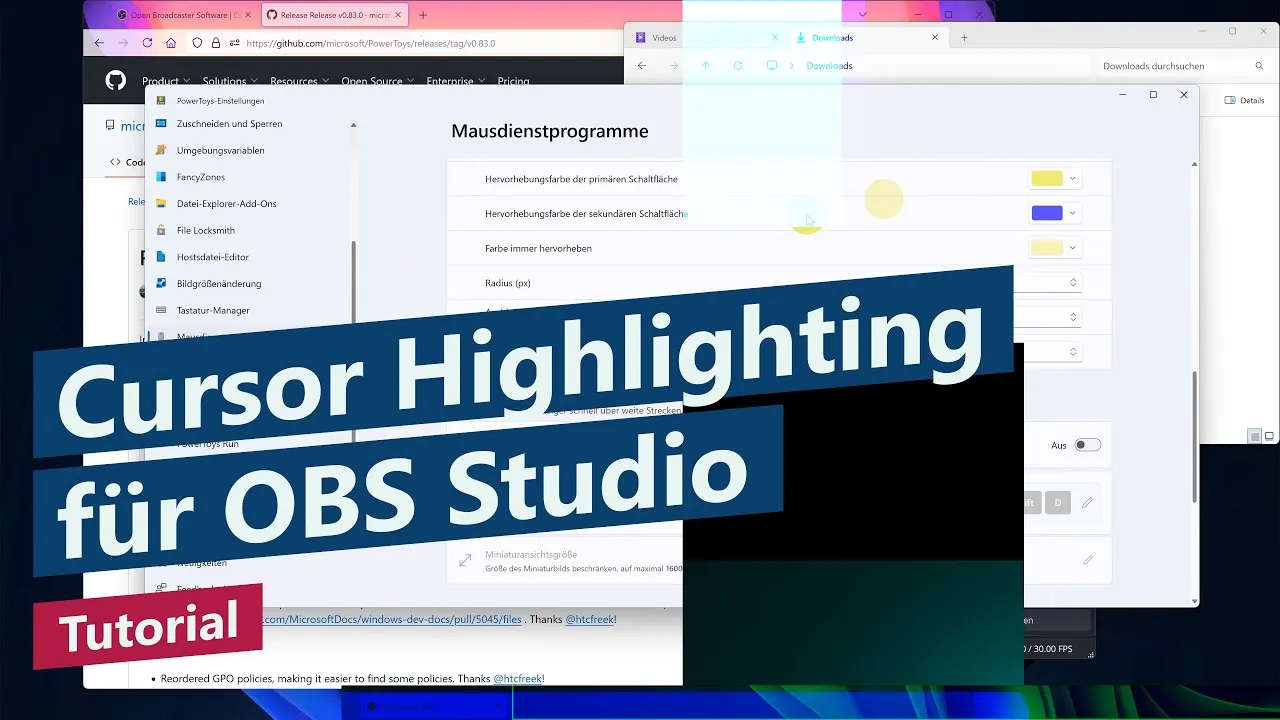Viewport: 1280px width, 720px height.
Task: Select File Locksmith lock icon
Action: (161, 230)
